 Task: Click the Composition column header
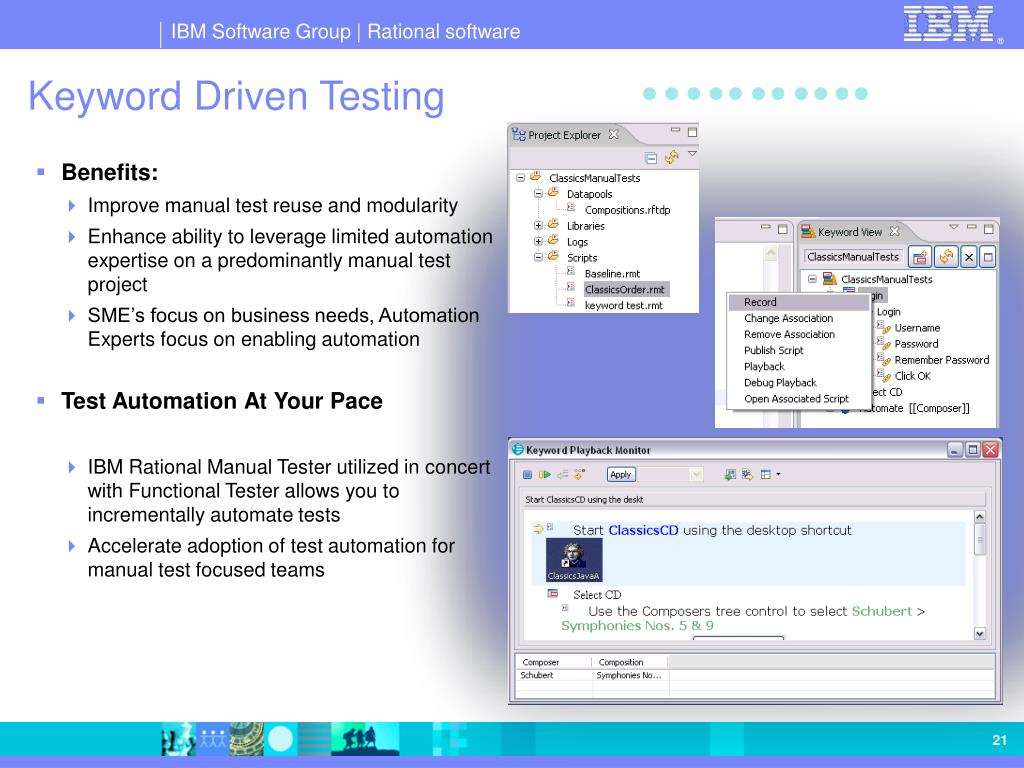coord(630,662)
